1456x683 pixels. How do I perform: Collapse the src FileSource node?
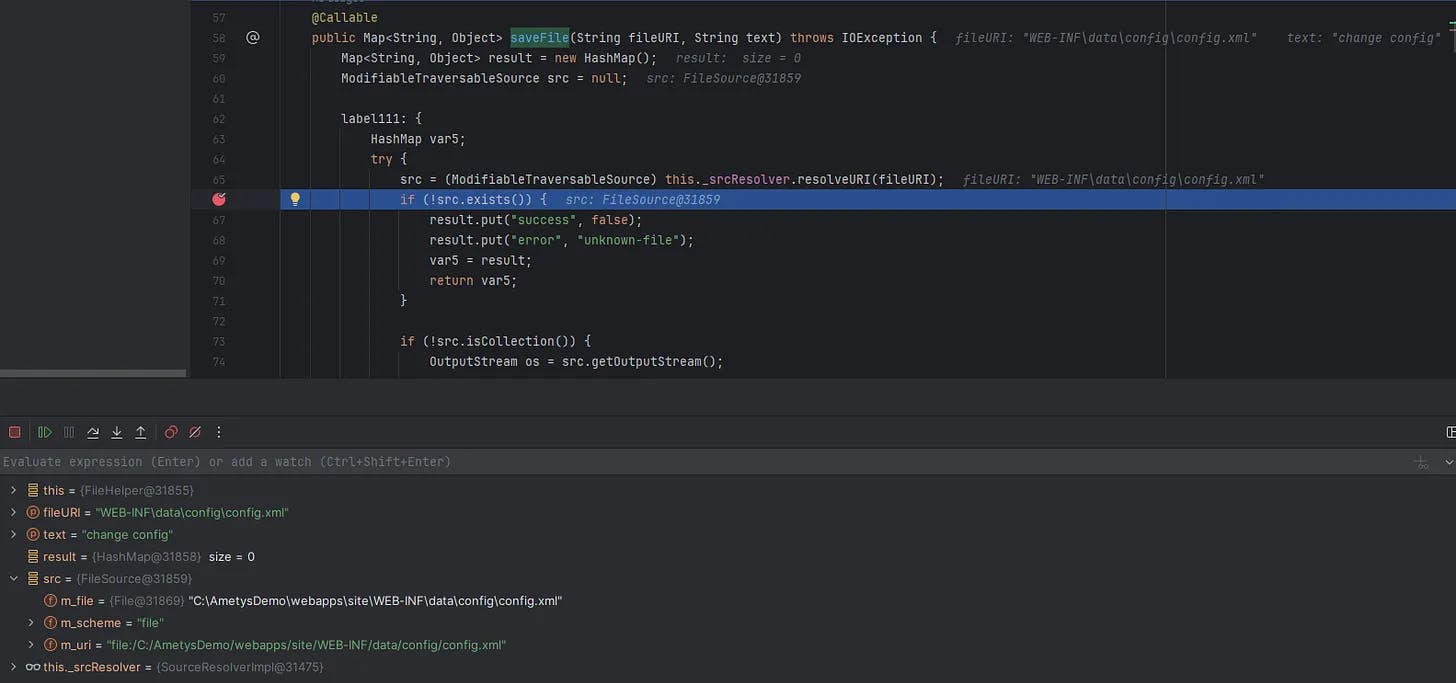13,578
